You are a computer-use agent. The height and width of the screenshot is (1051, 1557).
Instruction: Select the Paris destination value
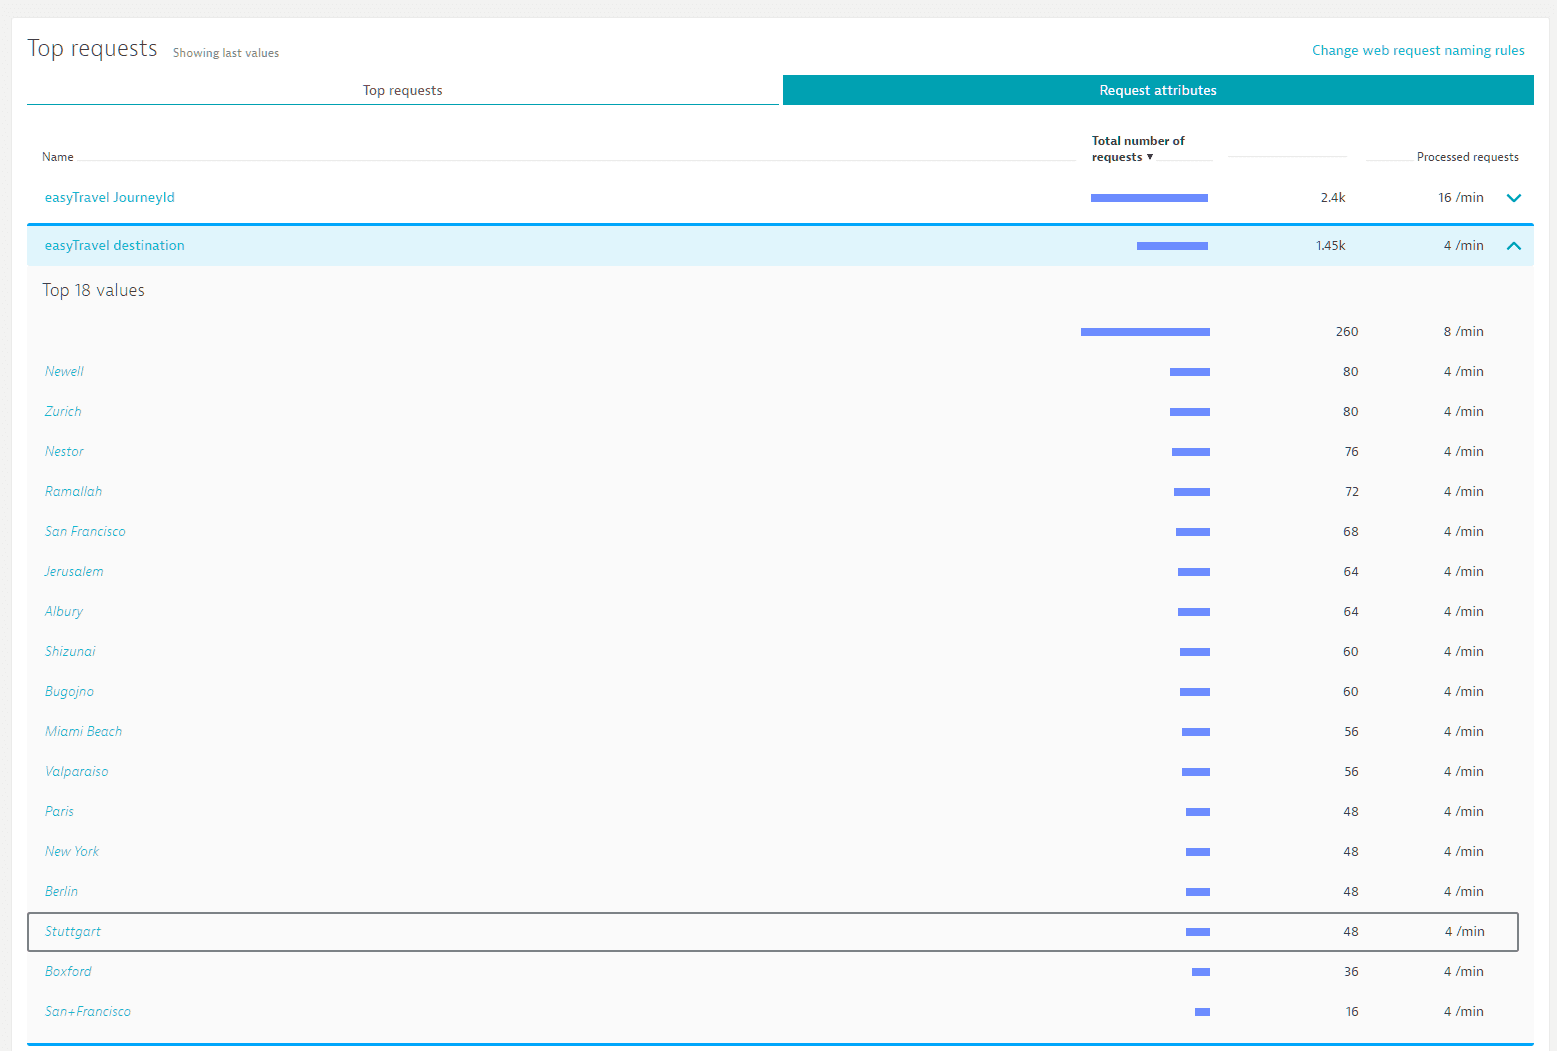click(59, 811)
